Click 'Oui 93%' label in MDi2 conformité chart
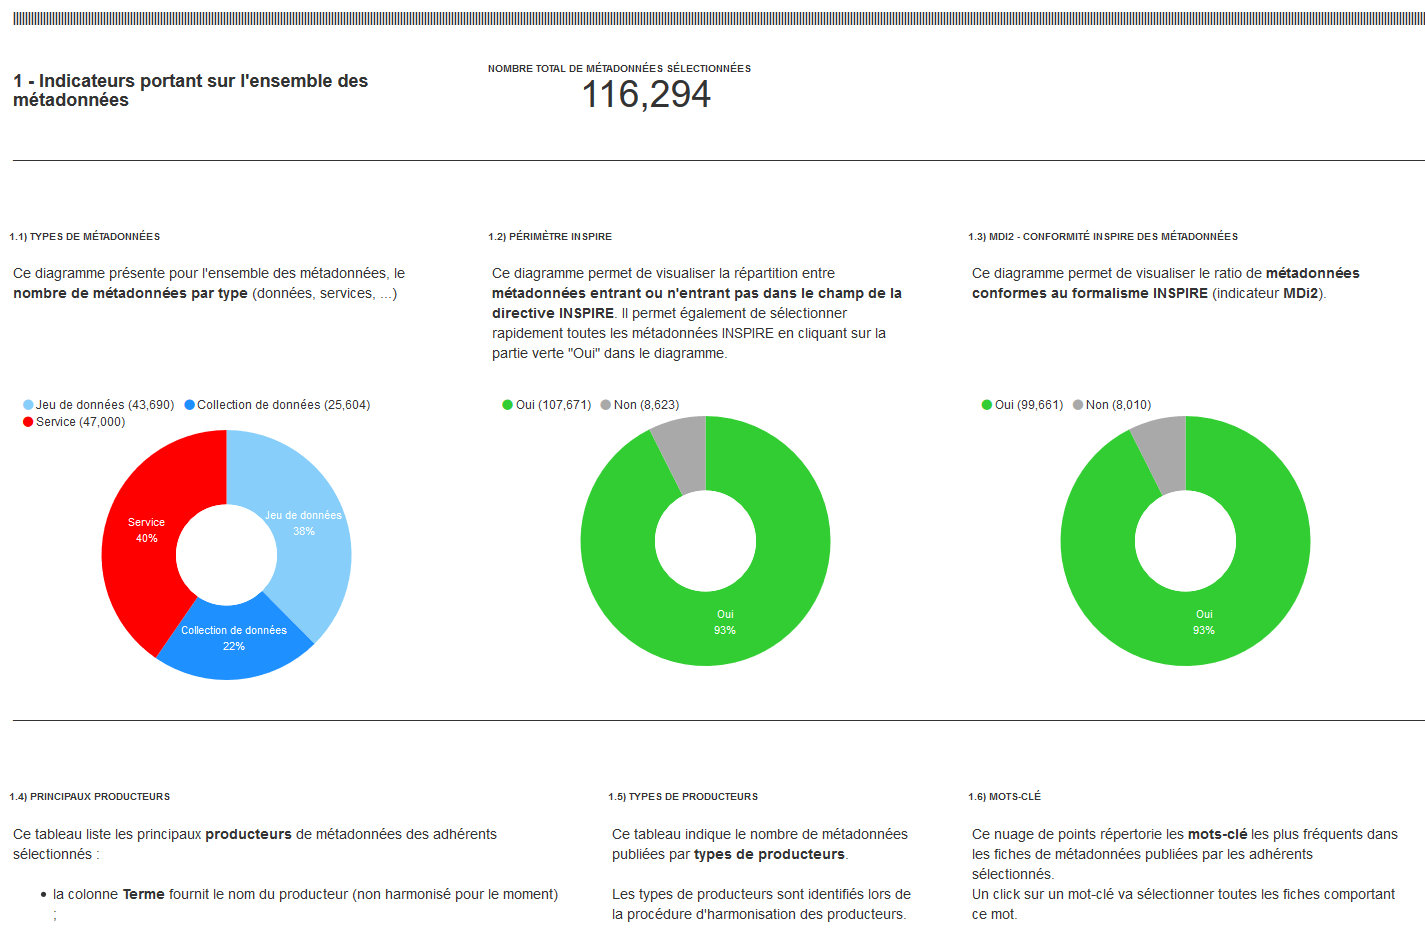This screenshot has height=932, width=1425. [x=1204, y=622]
